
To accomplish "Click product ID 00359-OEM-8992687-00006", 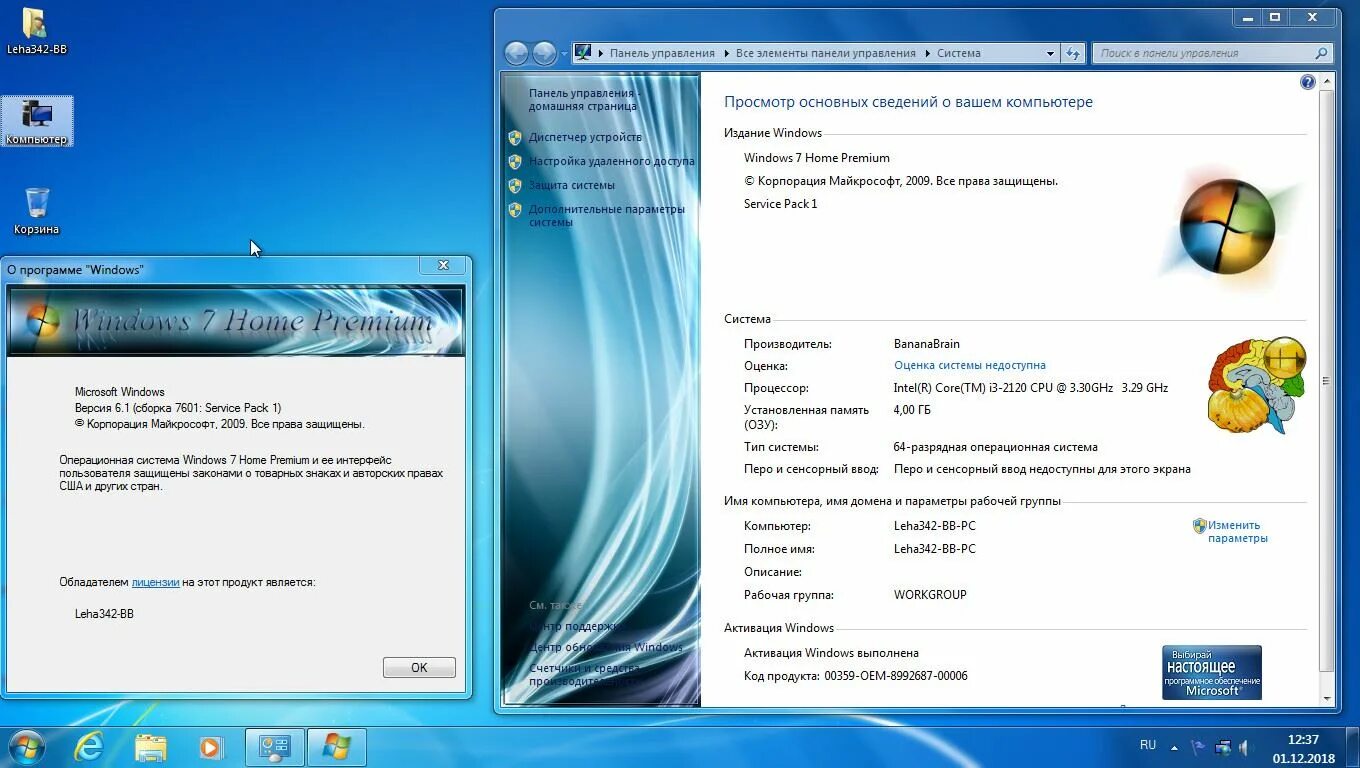I will 896,676.
